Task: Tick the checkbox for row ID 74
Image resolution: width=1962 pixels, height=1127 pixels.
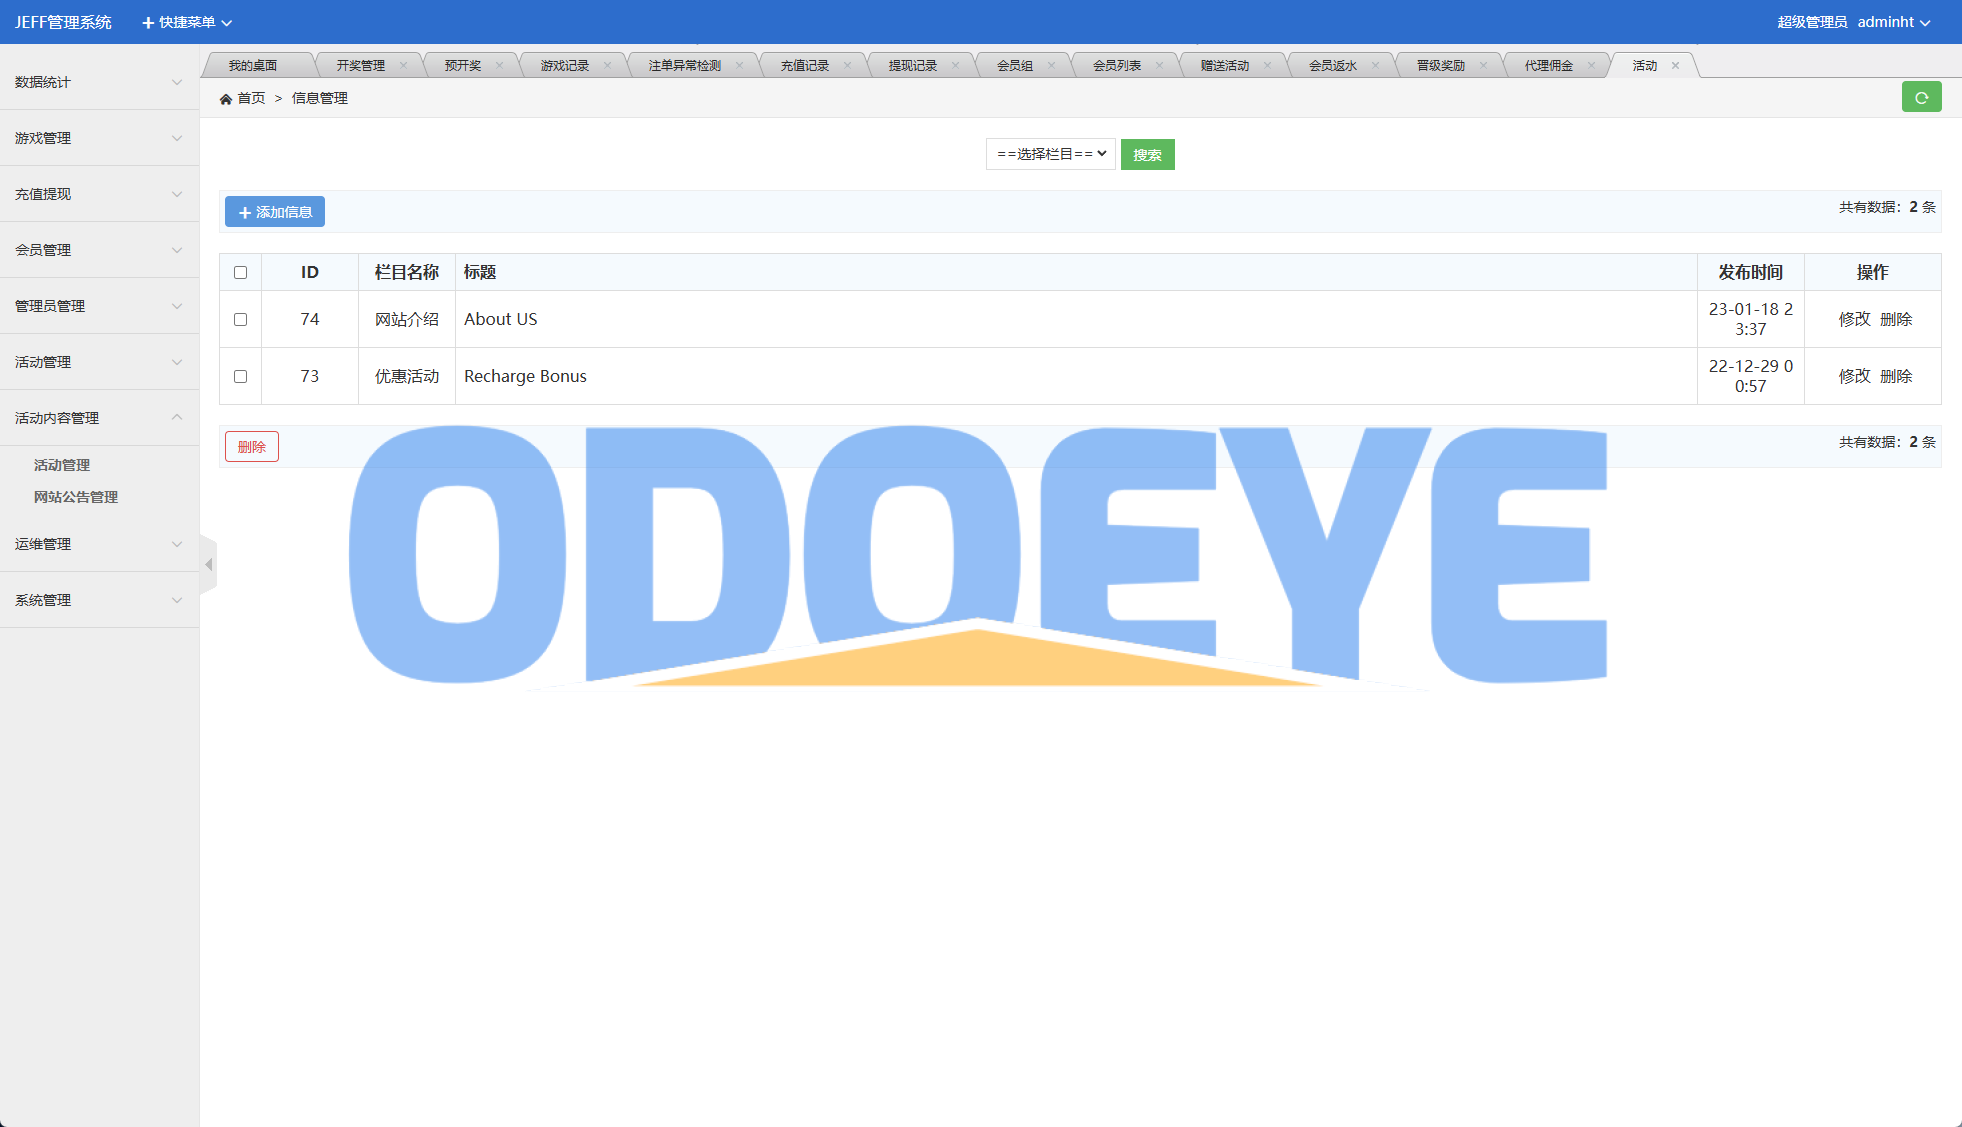Action: (240, 320)
